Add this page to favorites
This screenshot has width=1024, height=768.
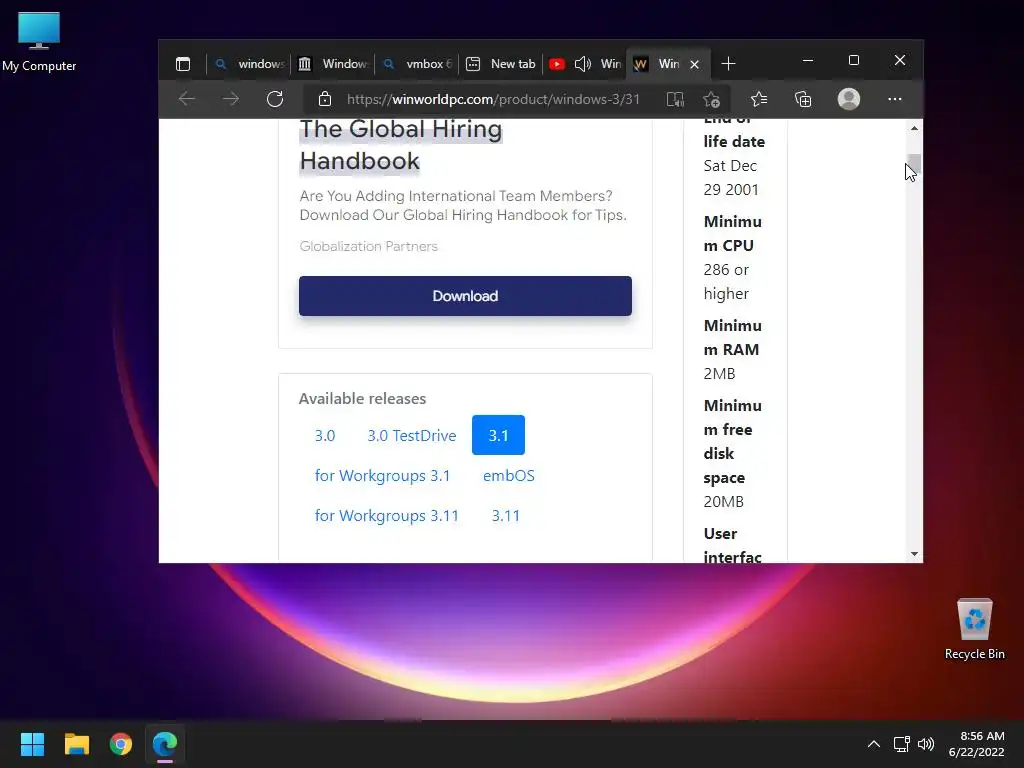[x=712, y=99]
